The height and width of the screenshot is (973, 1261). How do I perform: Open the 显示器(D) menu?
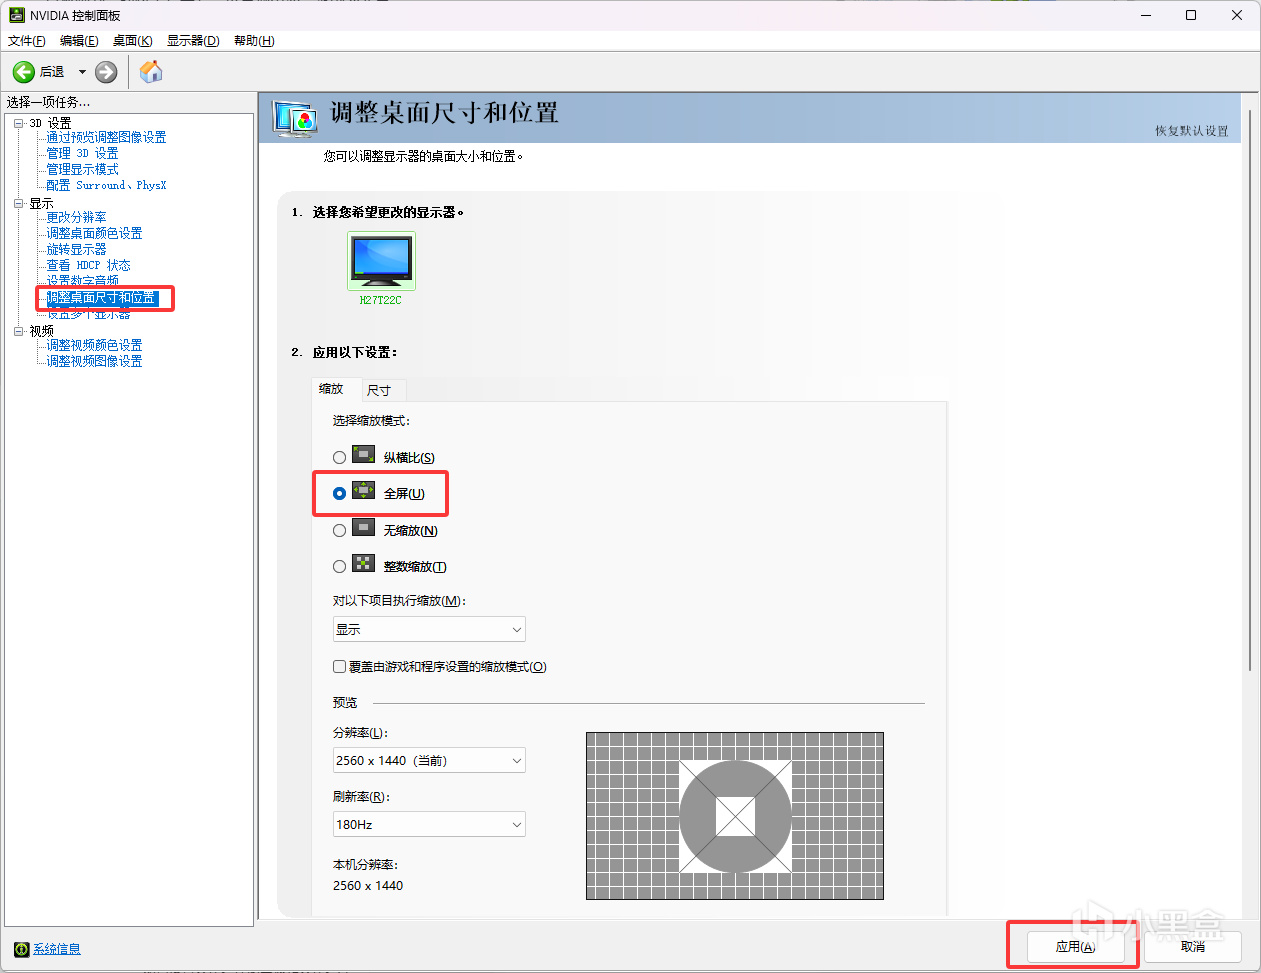point(193,41)
